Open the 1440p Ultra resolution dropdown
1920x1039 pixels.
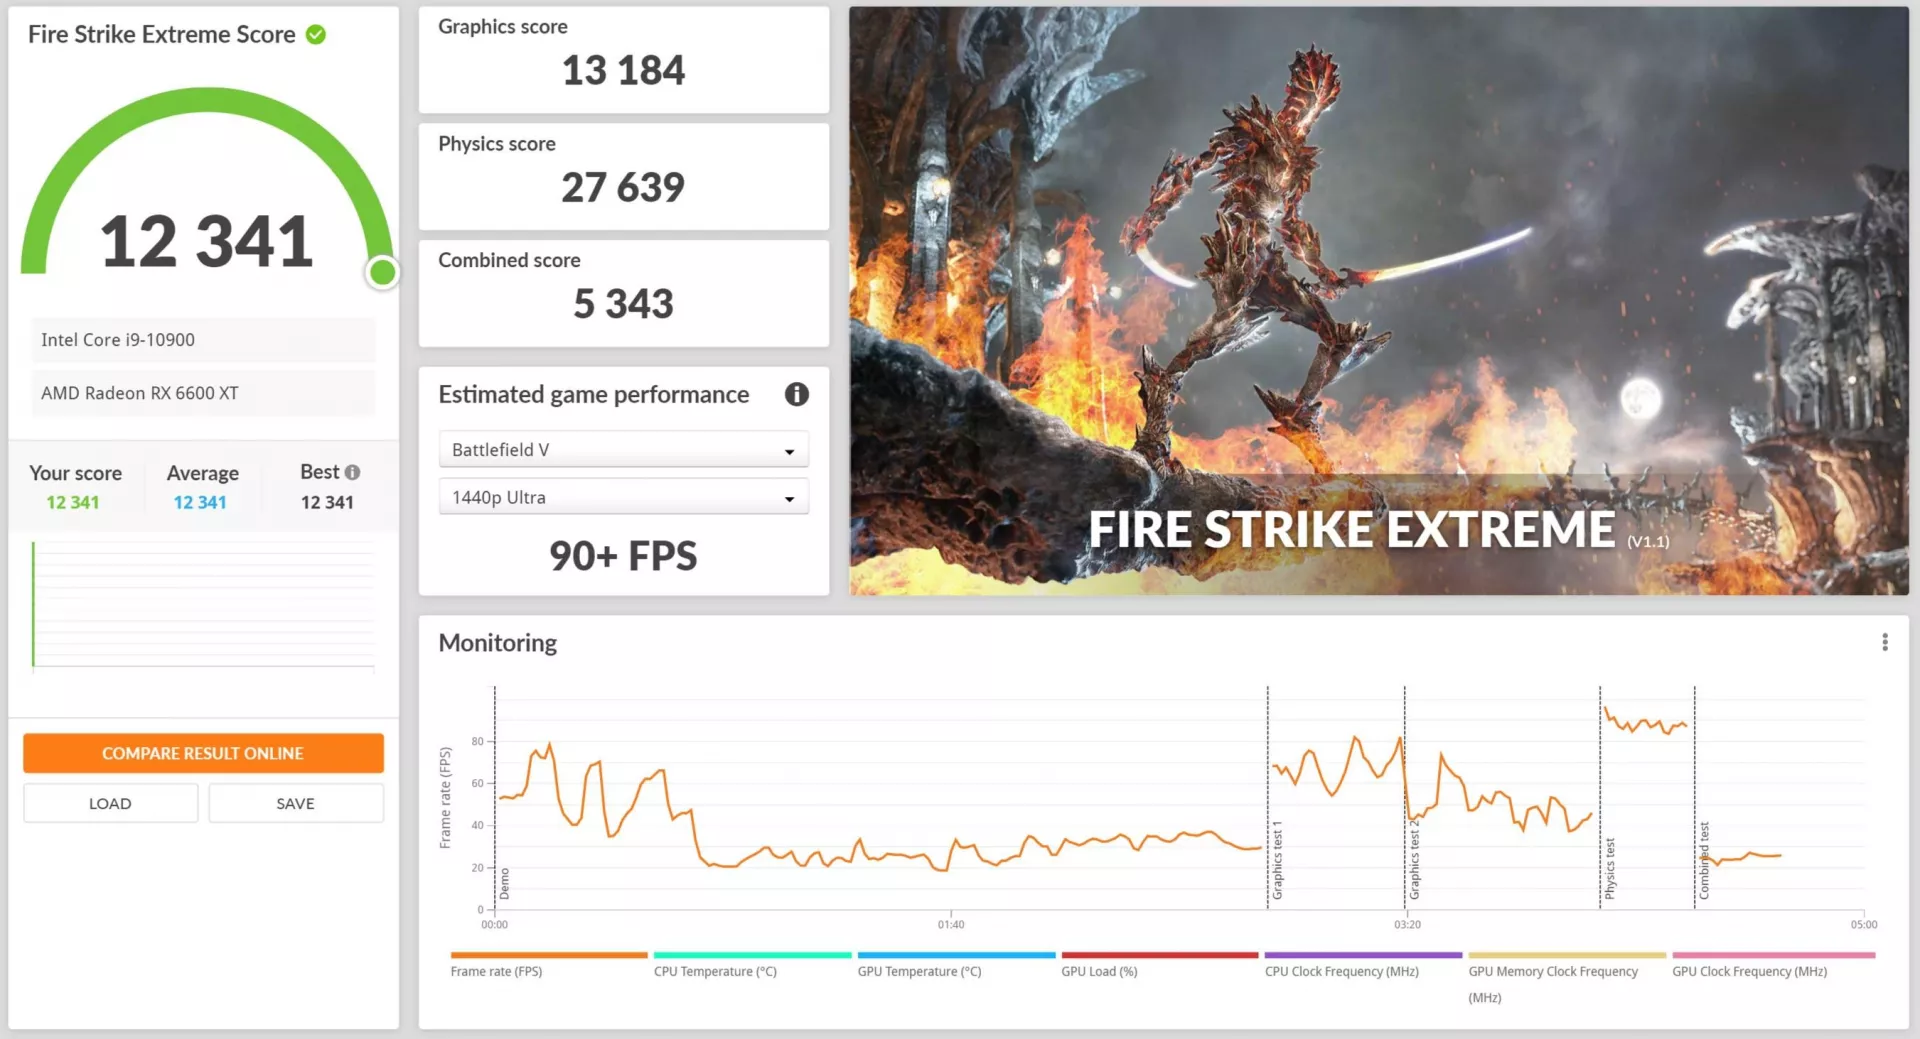tap(623, 497)
